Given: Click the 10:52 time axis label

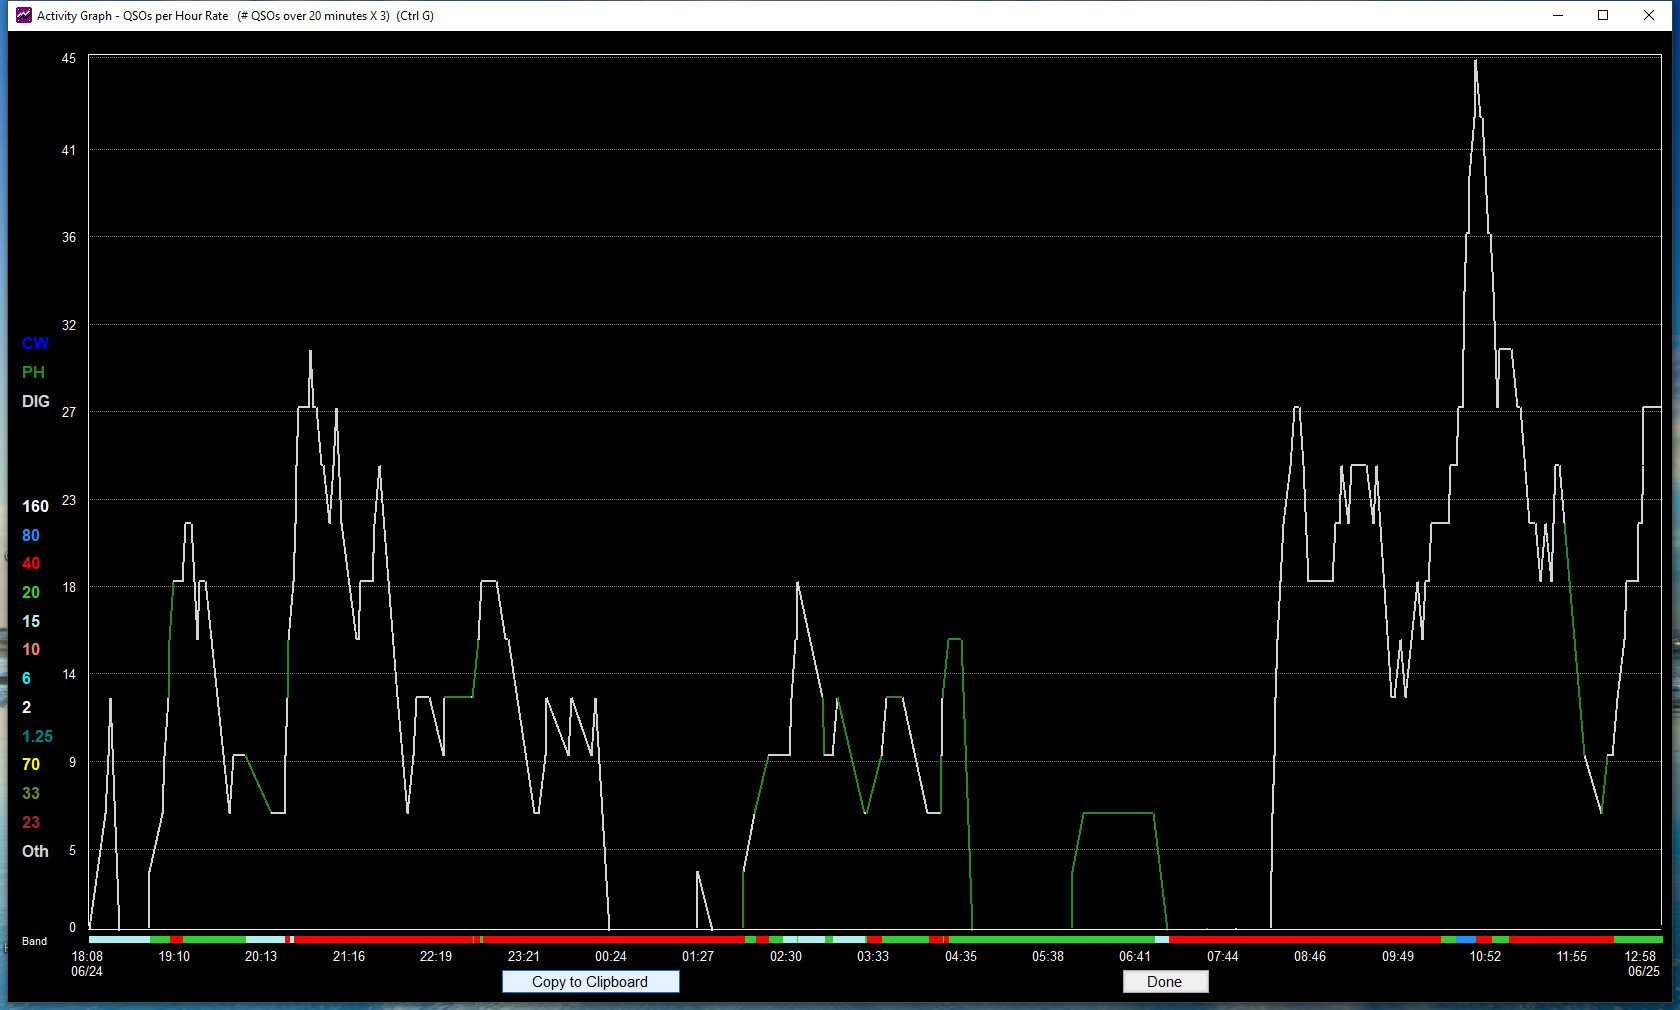Looking at the screenshot, I should tap(1485, 957).
